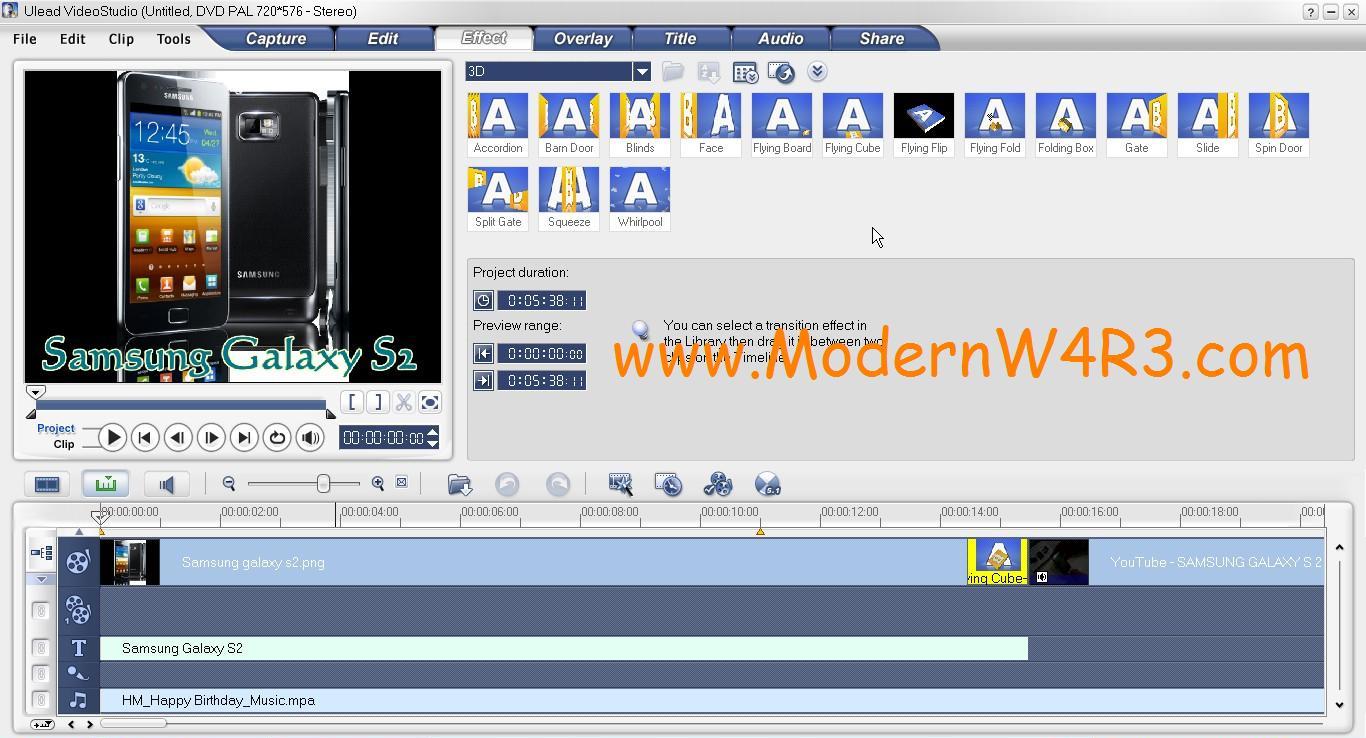
Task: Select the Accordion transition effect
Action: (498, 124)
